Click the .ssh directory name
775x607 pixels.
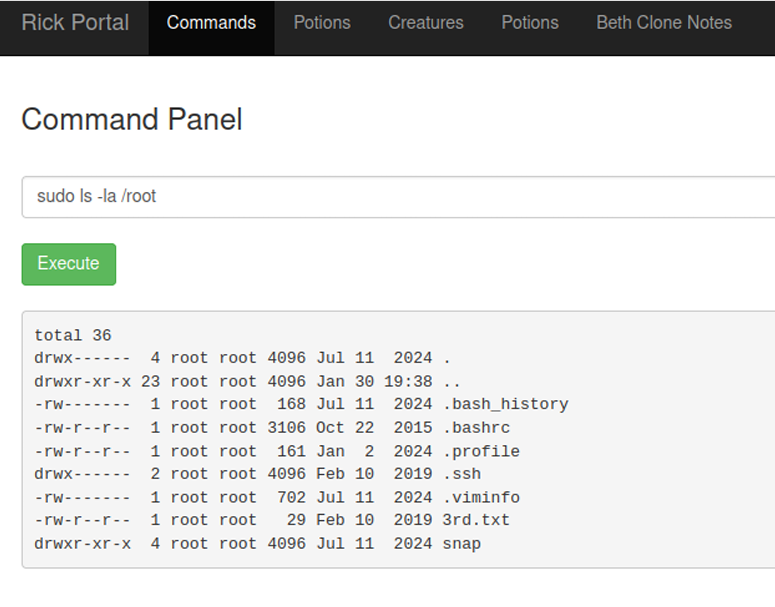tap(461, 474)
